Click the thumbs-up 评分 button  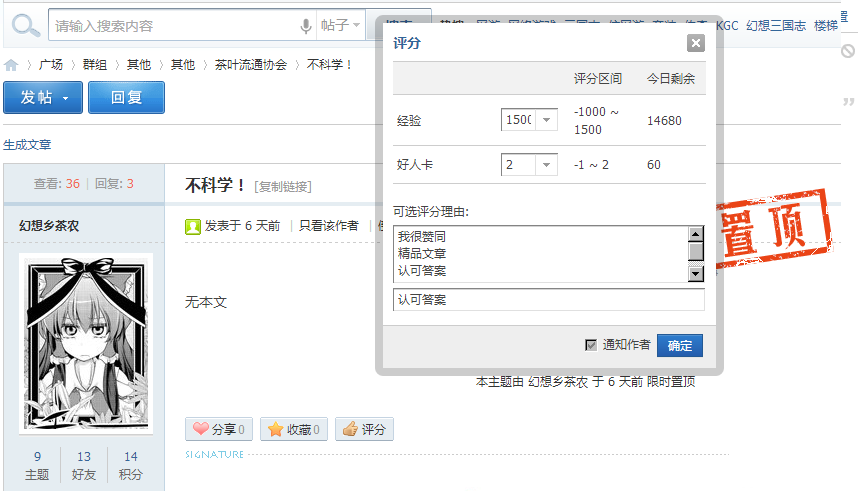(364, 429)
